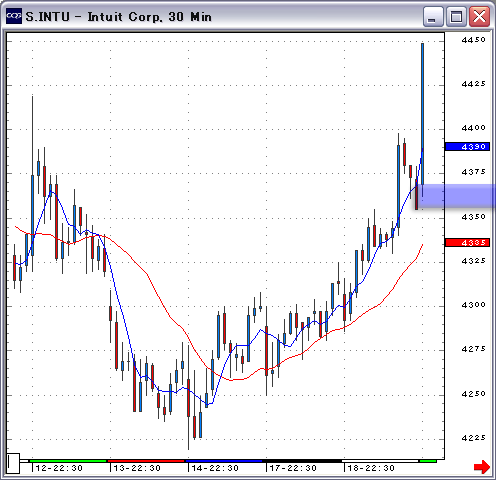Viewport: 496px width, 480px height.
Task: Click the 4225 price axis label
Action: [473, 438]
